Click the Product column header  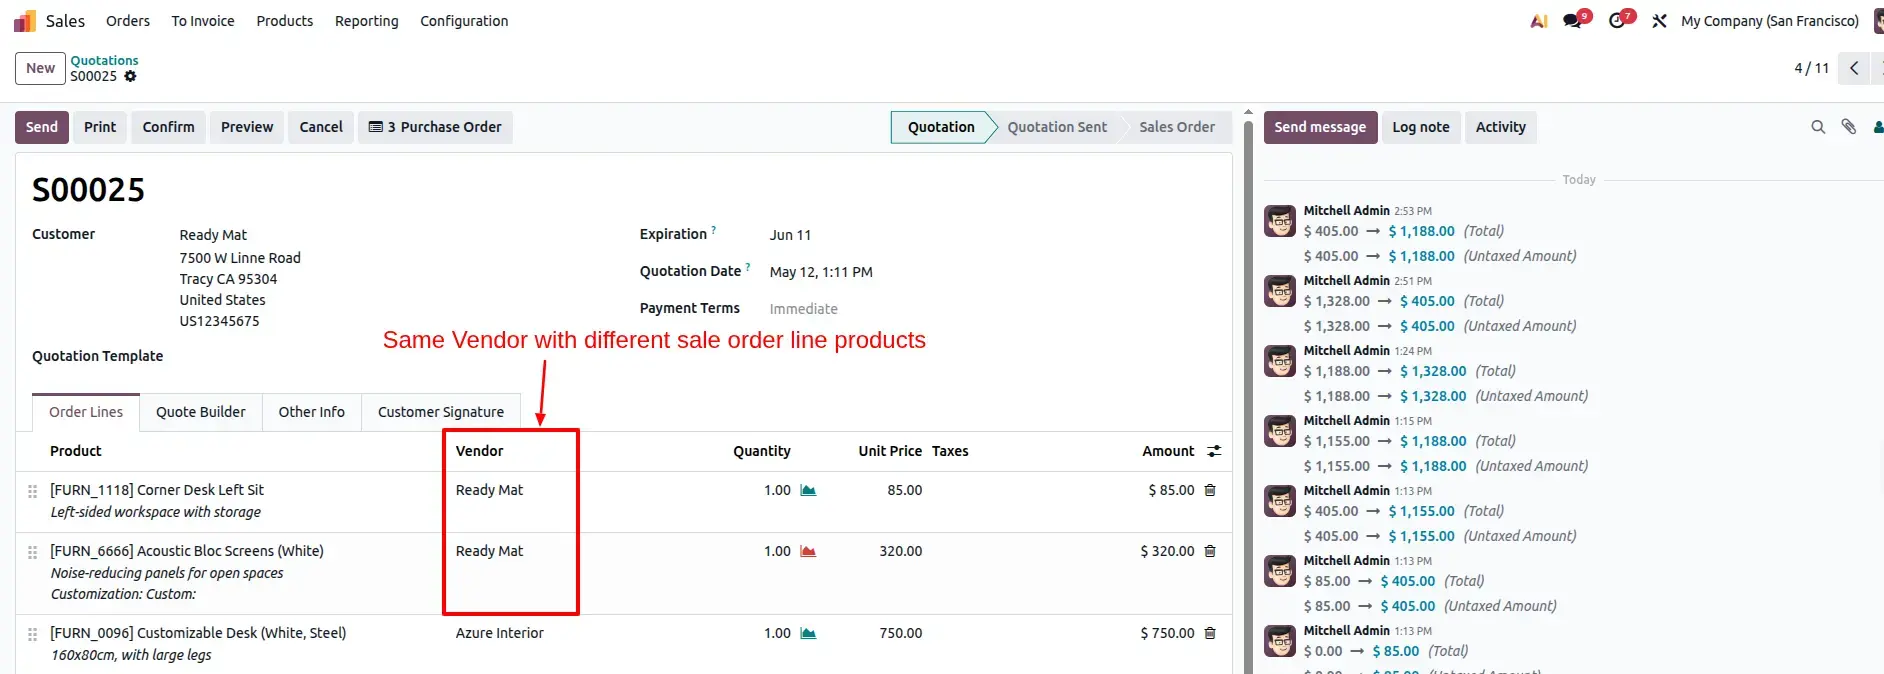click(76, 451)
